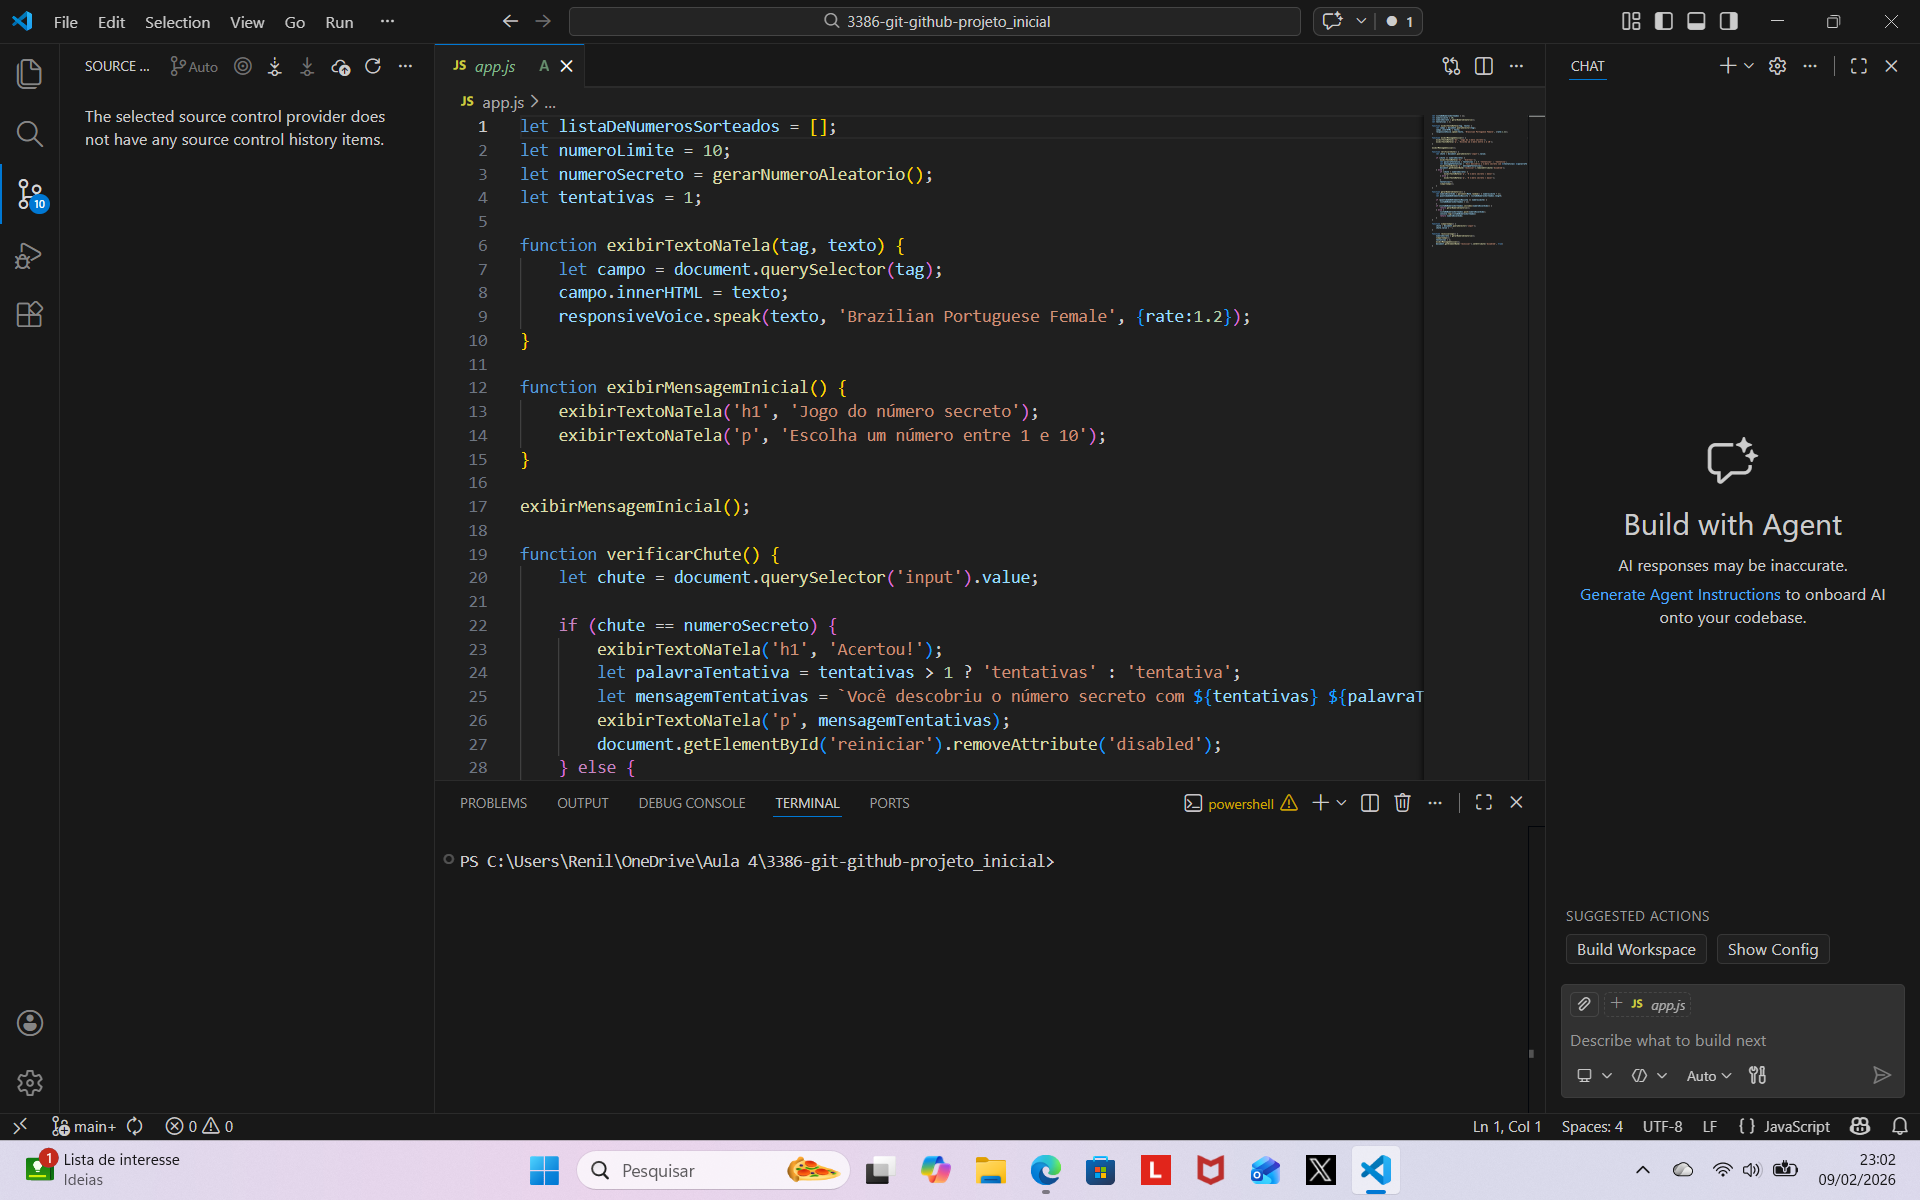Open the Extensions view icon
The height and width of the screenshot is (1200, 1920).
[29, 315]
